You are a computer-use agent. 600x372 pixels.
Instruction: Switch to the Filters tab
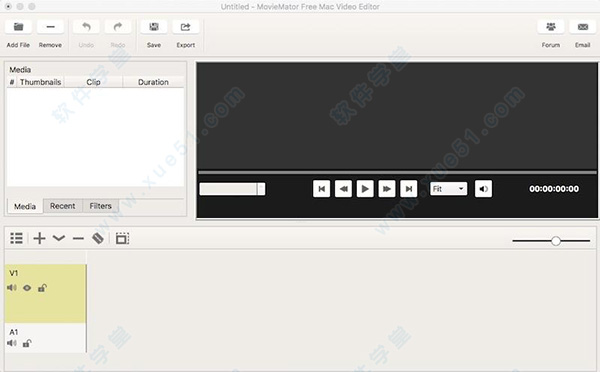point(100,206)
